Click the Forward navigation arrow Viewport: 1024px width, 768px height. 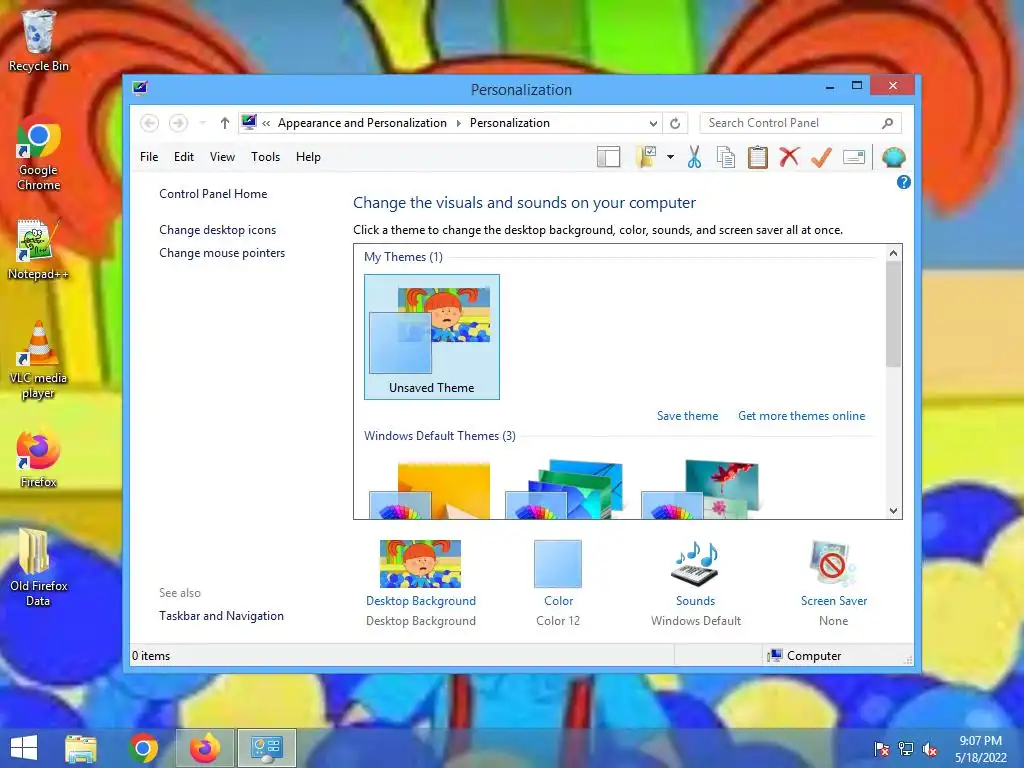[178, 123]
